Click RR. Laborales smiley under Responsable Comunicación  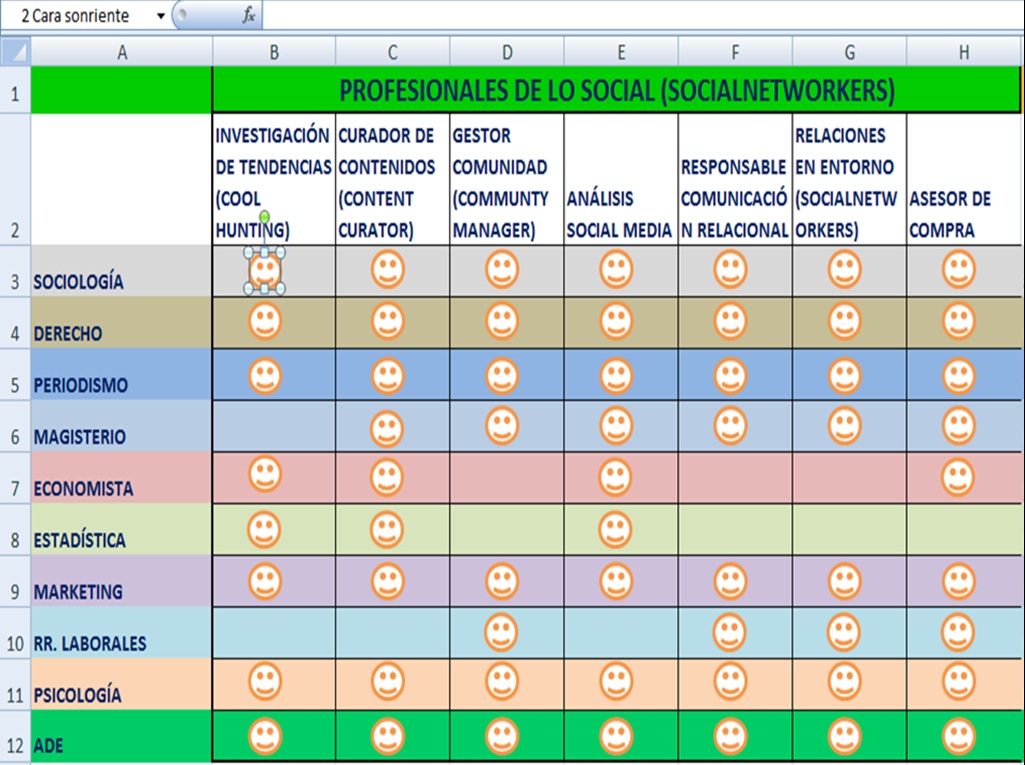coord(730,632)
